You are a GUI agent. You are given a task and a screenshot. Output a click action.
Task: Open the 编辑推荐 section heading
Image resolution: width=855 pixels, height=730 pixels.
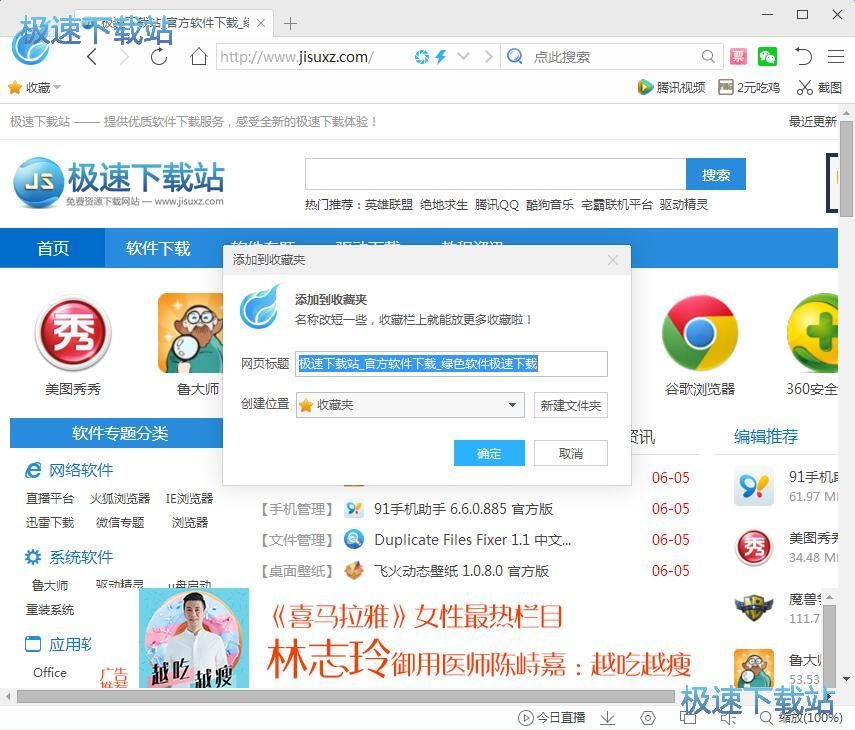tap(766, 436)
